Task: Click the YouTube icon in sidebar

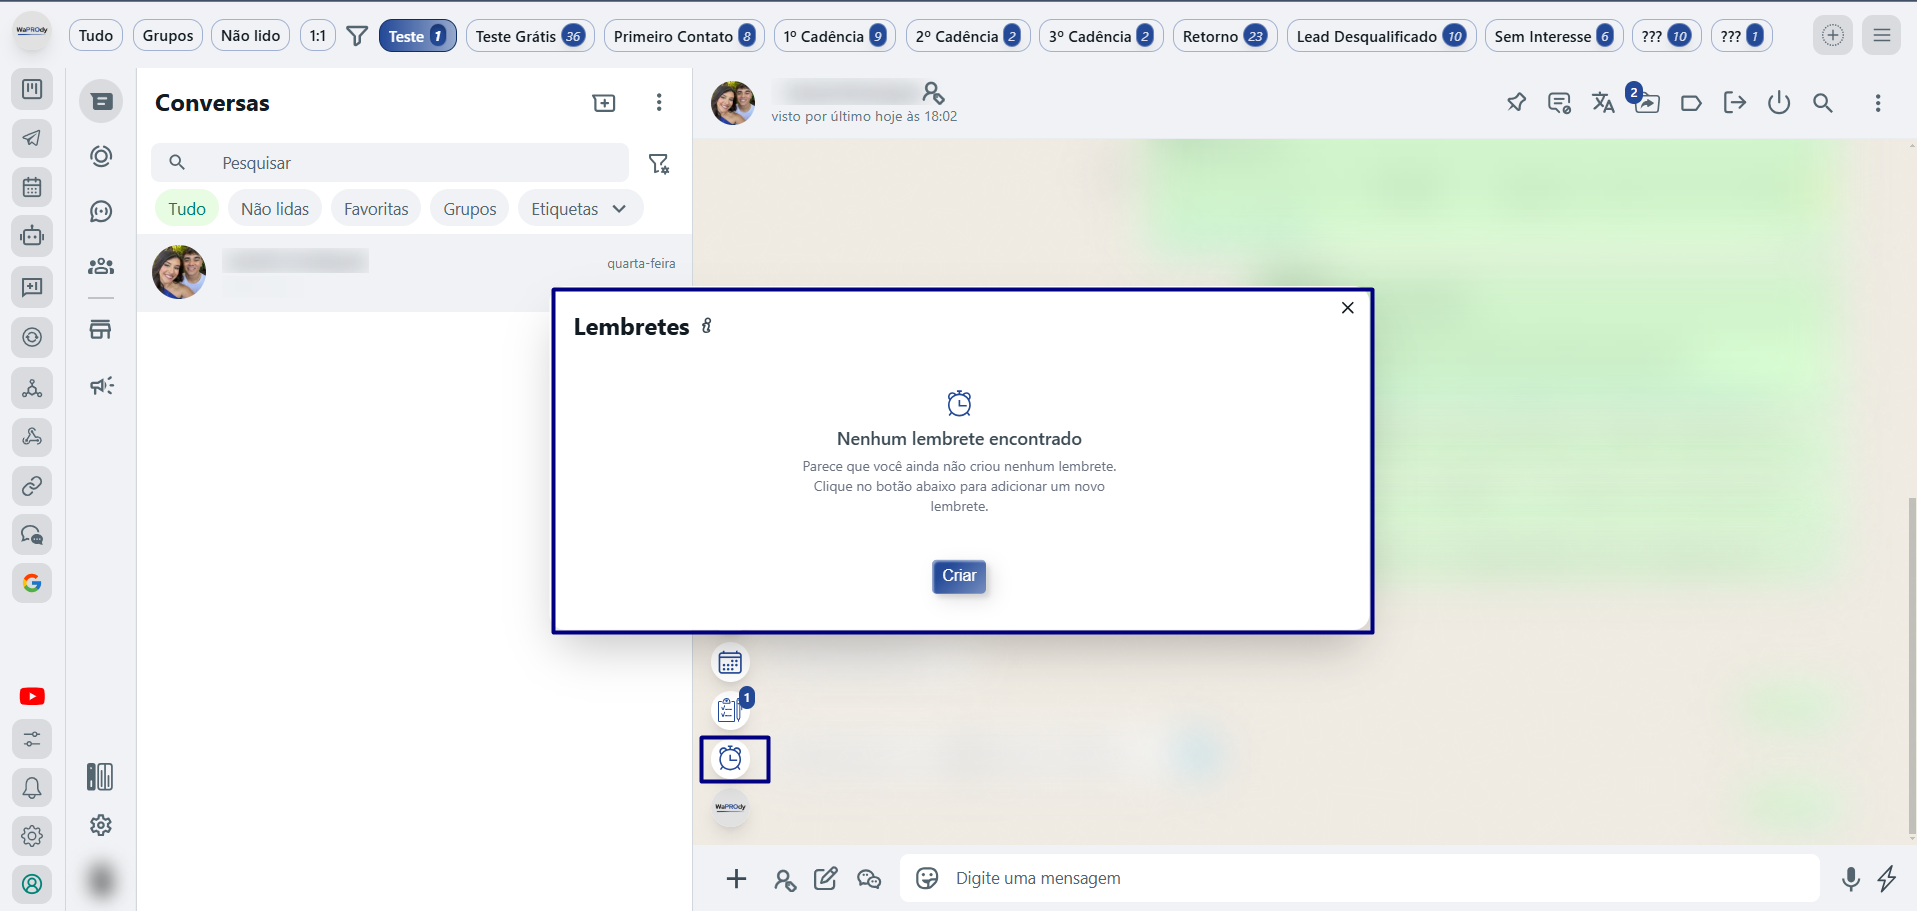Action: pyautogui.click(x=32, y=697)
